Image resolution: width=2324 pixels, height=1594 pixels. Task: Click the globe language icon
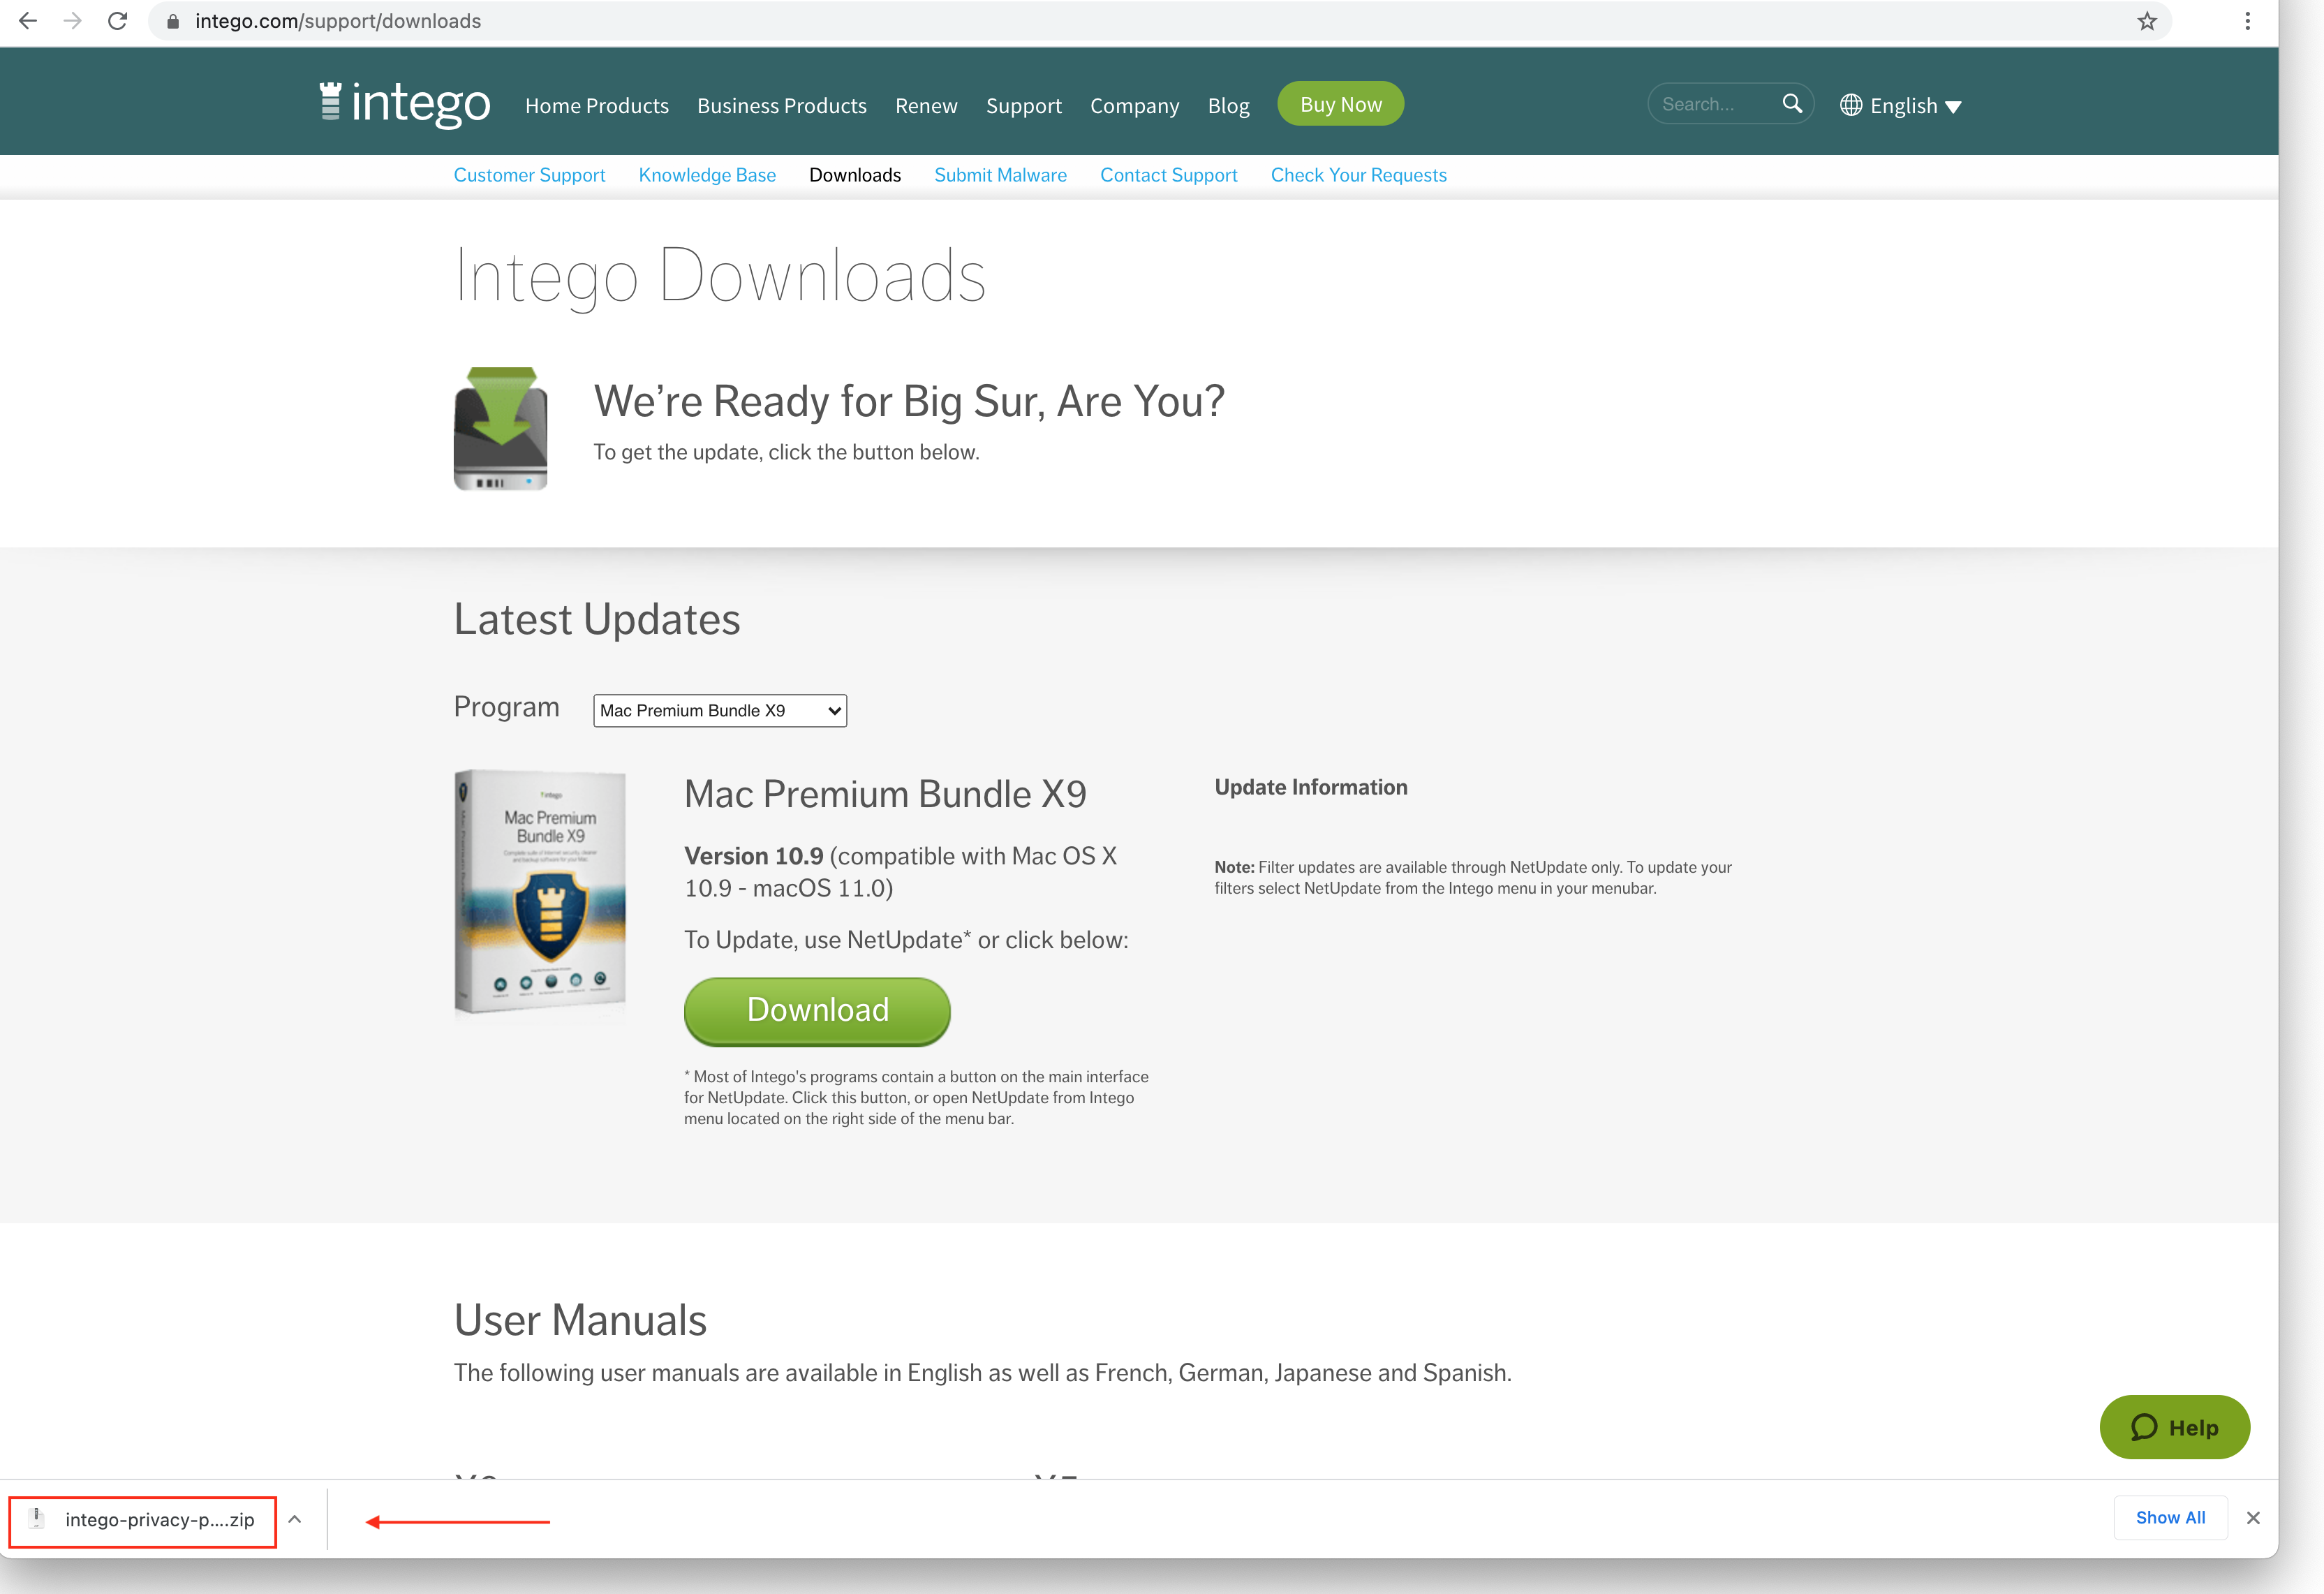coord(1851,105)
